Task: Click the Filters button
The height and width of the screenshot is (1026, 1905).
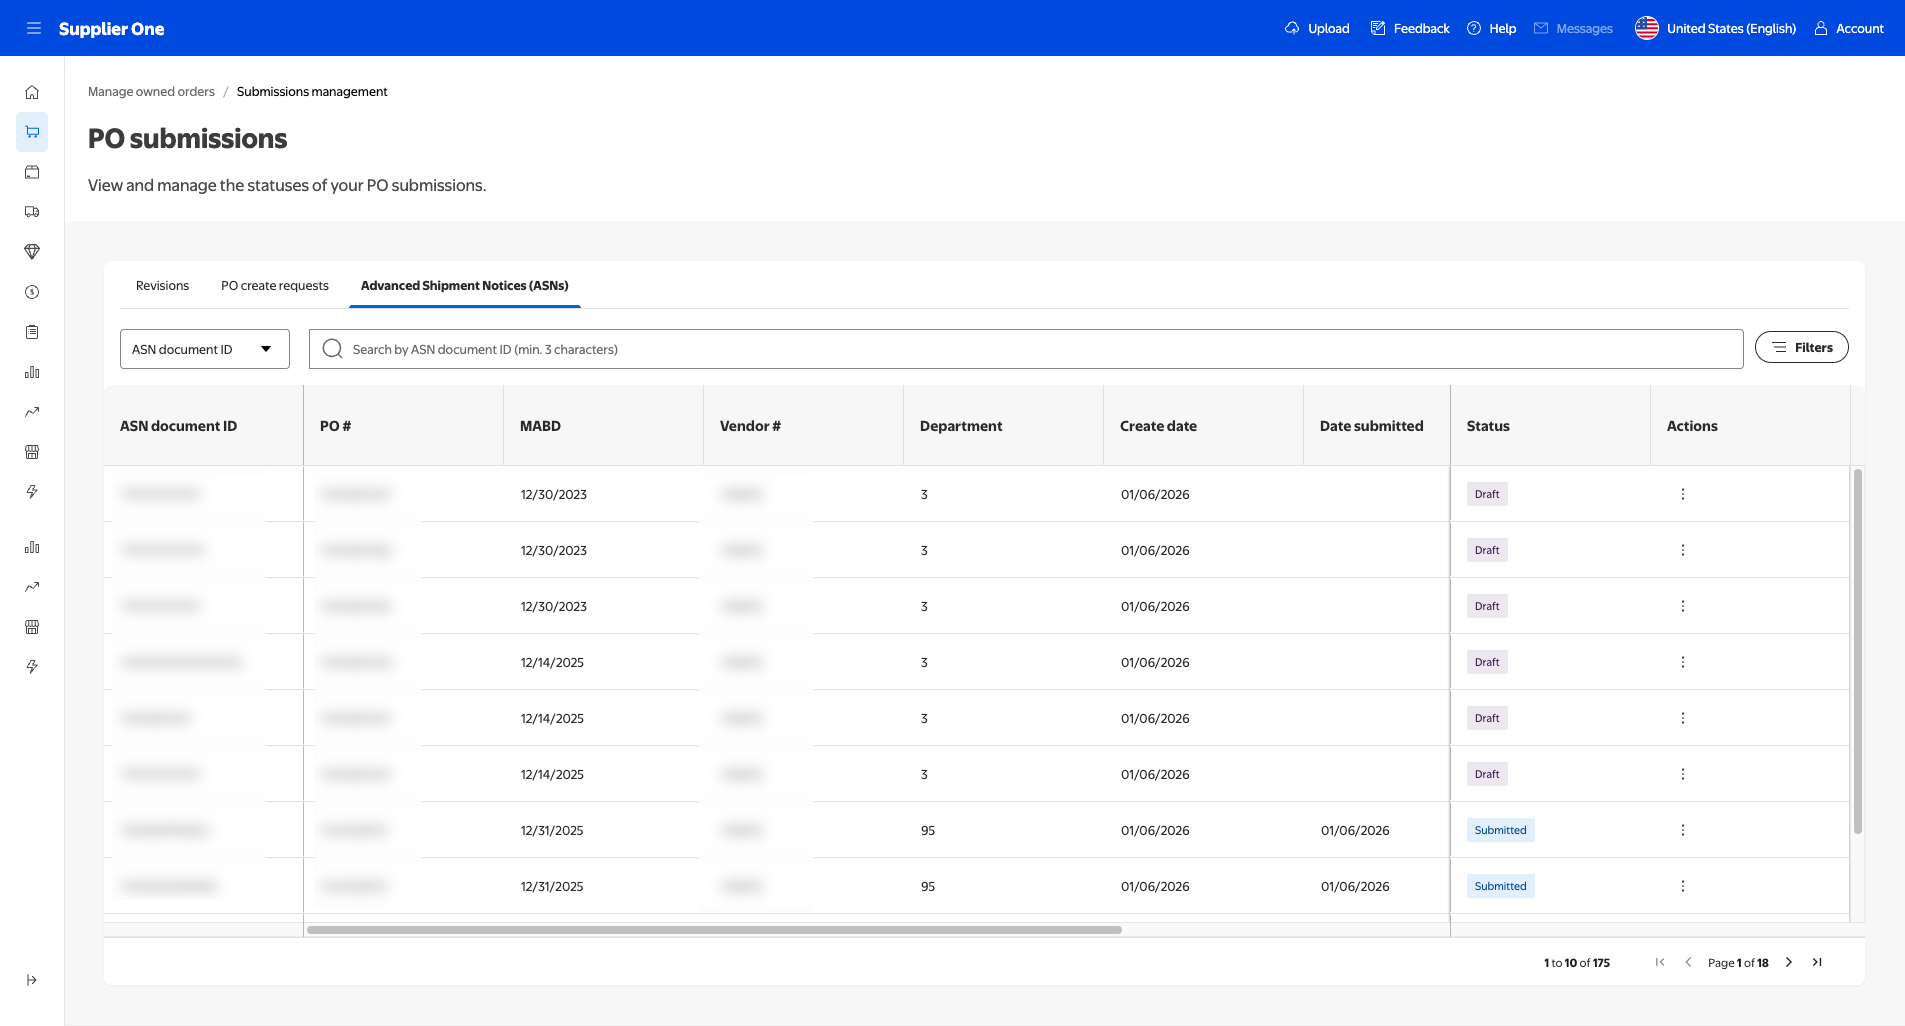Action: (x=1801, y=347)
